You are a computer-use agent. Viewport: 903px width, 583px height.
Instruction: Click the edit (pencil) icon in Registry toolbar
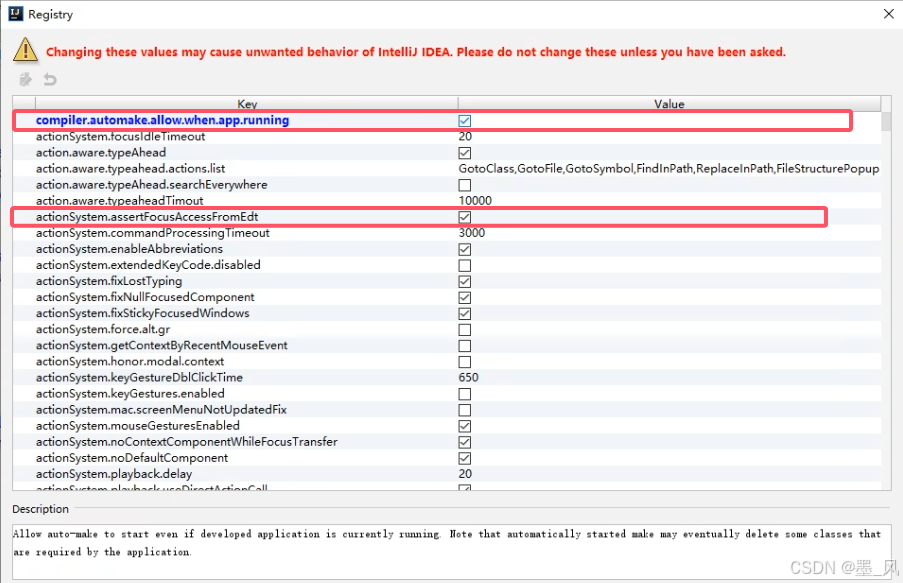pos(25,80)
